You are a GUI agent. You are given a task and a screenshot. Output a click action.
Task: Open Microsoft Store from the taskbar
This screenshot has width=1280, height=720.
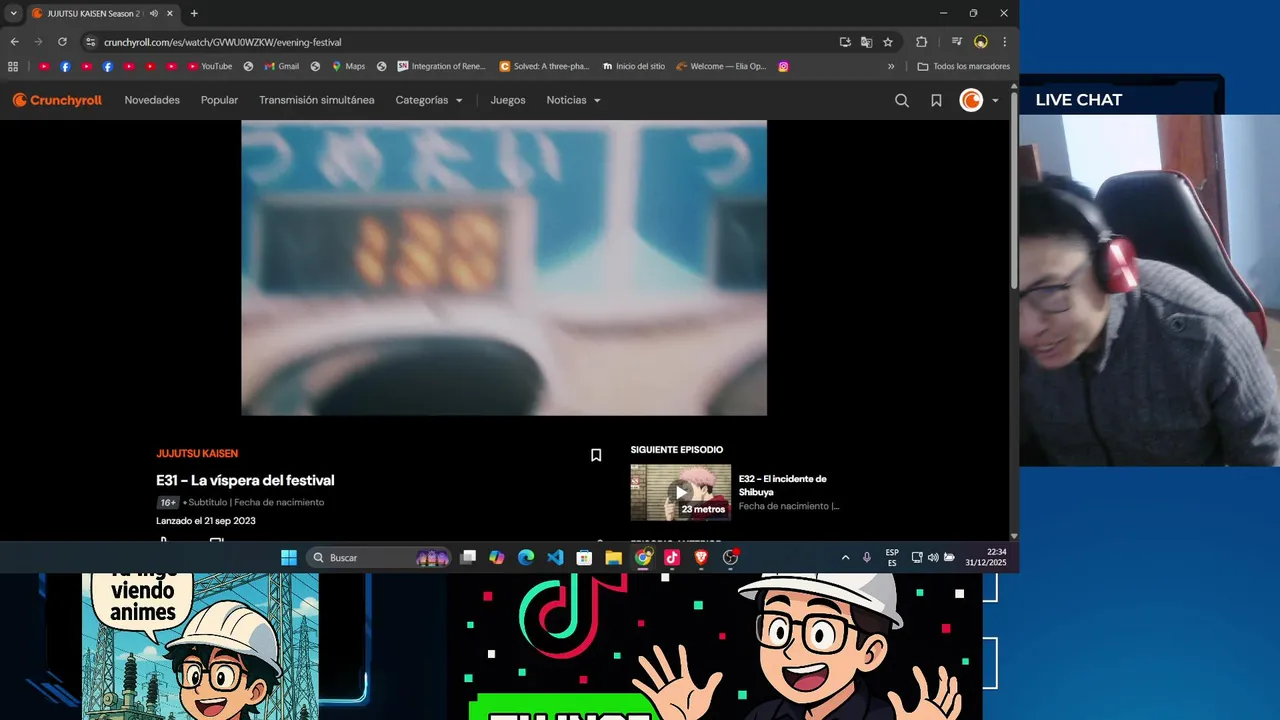pos(584,557)
